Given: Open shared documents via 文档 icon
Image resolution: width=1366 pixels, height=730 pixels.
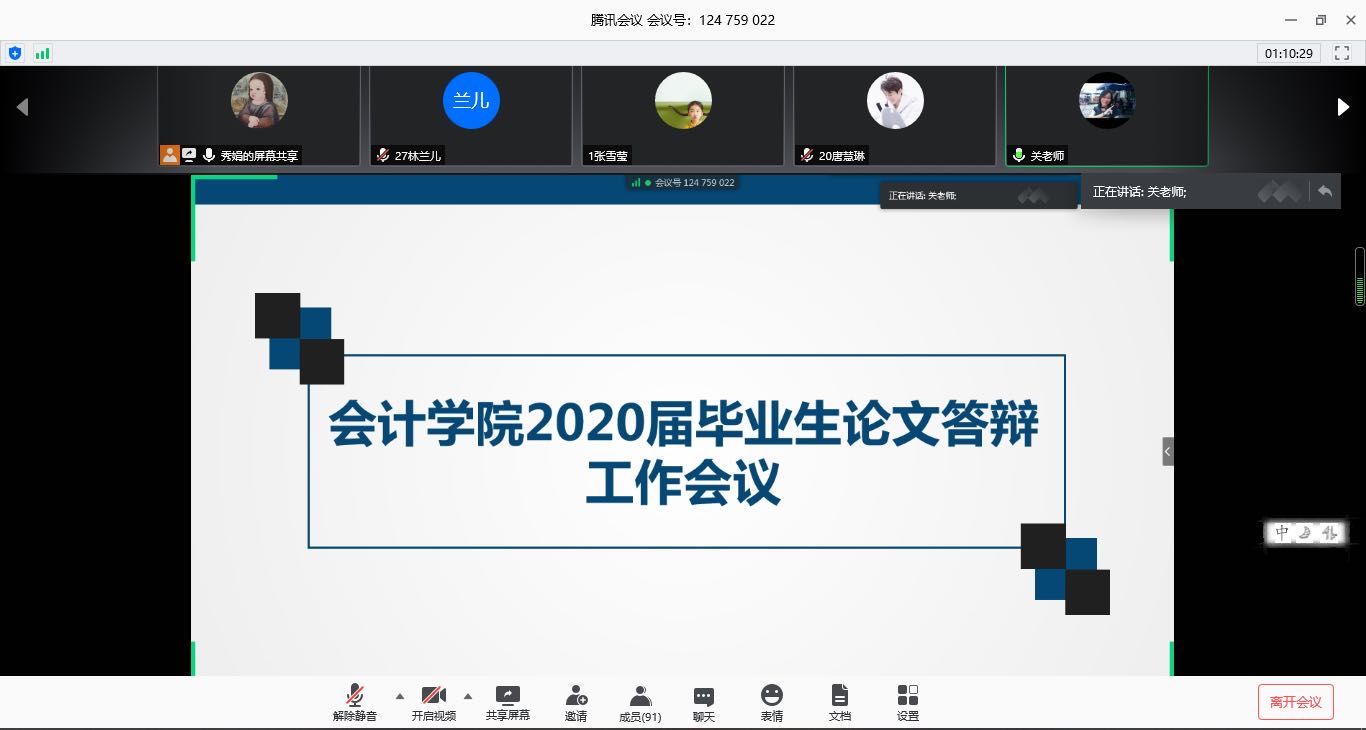Looking at the screenshot, I should point(839,701).
